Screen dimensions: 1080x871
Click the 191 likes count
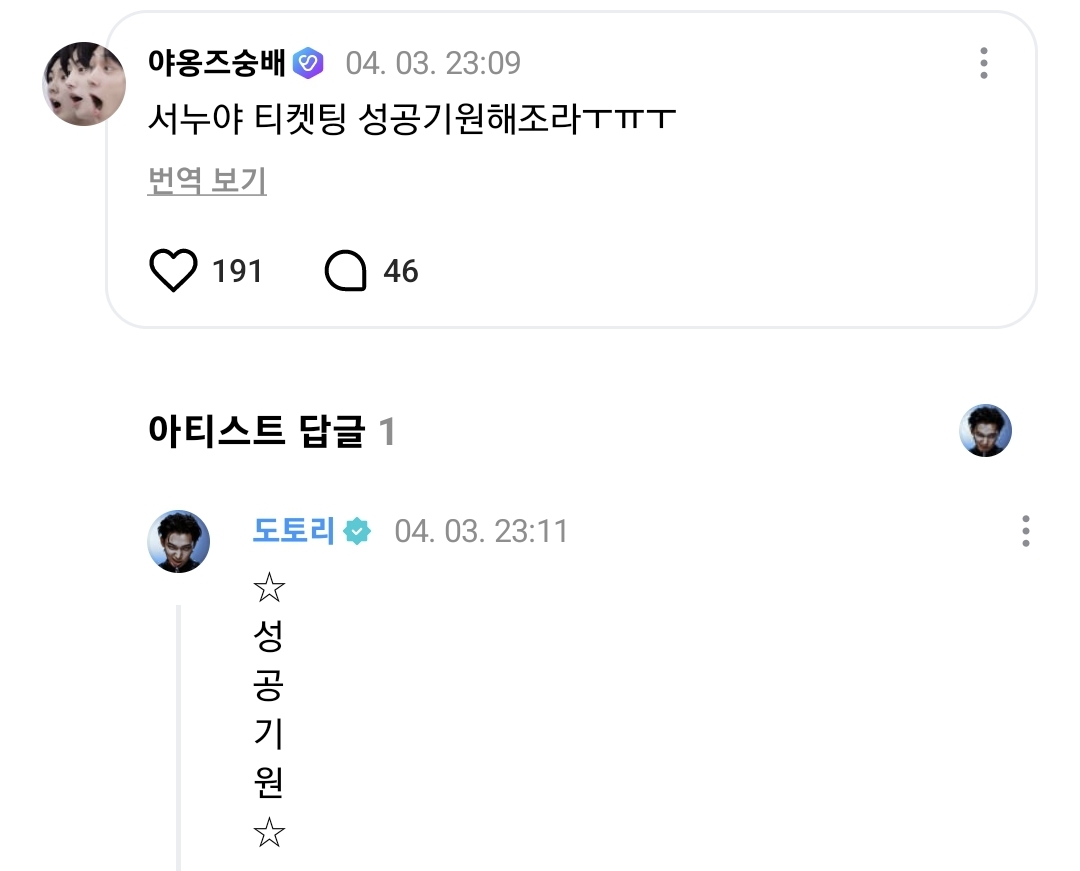(x=237, y=271)
